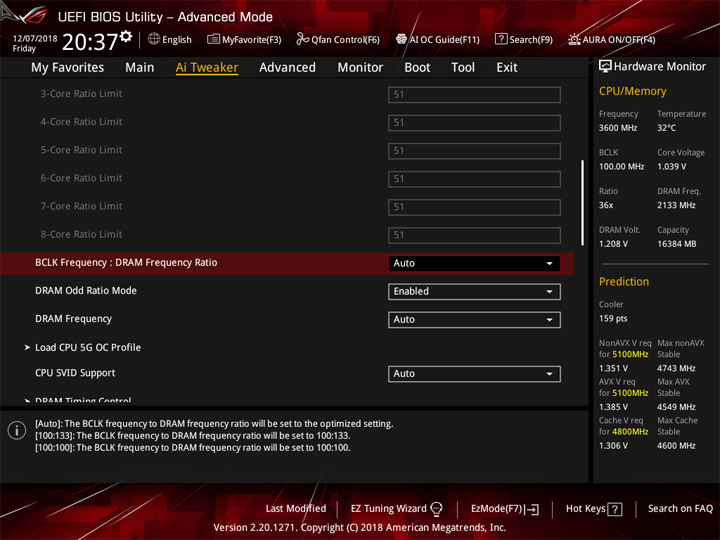Click the 2133 MHz DRAM Freq value

[676, 205]
